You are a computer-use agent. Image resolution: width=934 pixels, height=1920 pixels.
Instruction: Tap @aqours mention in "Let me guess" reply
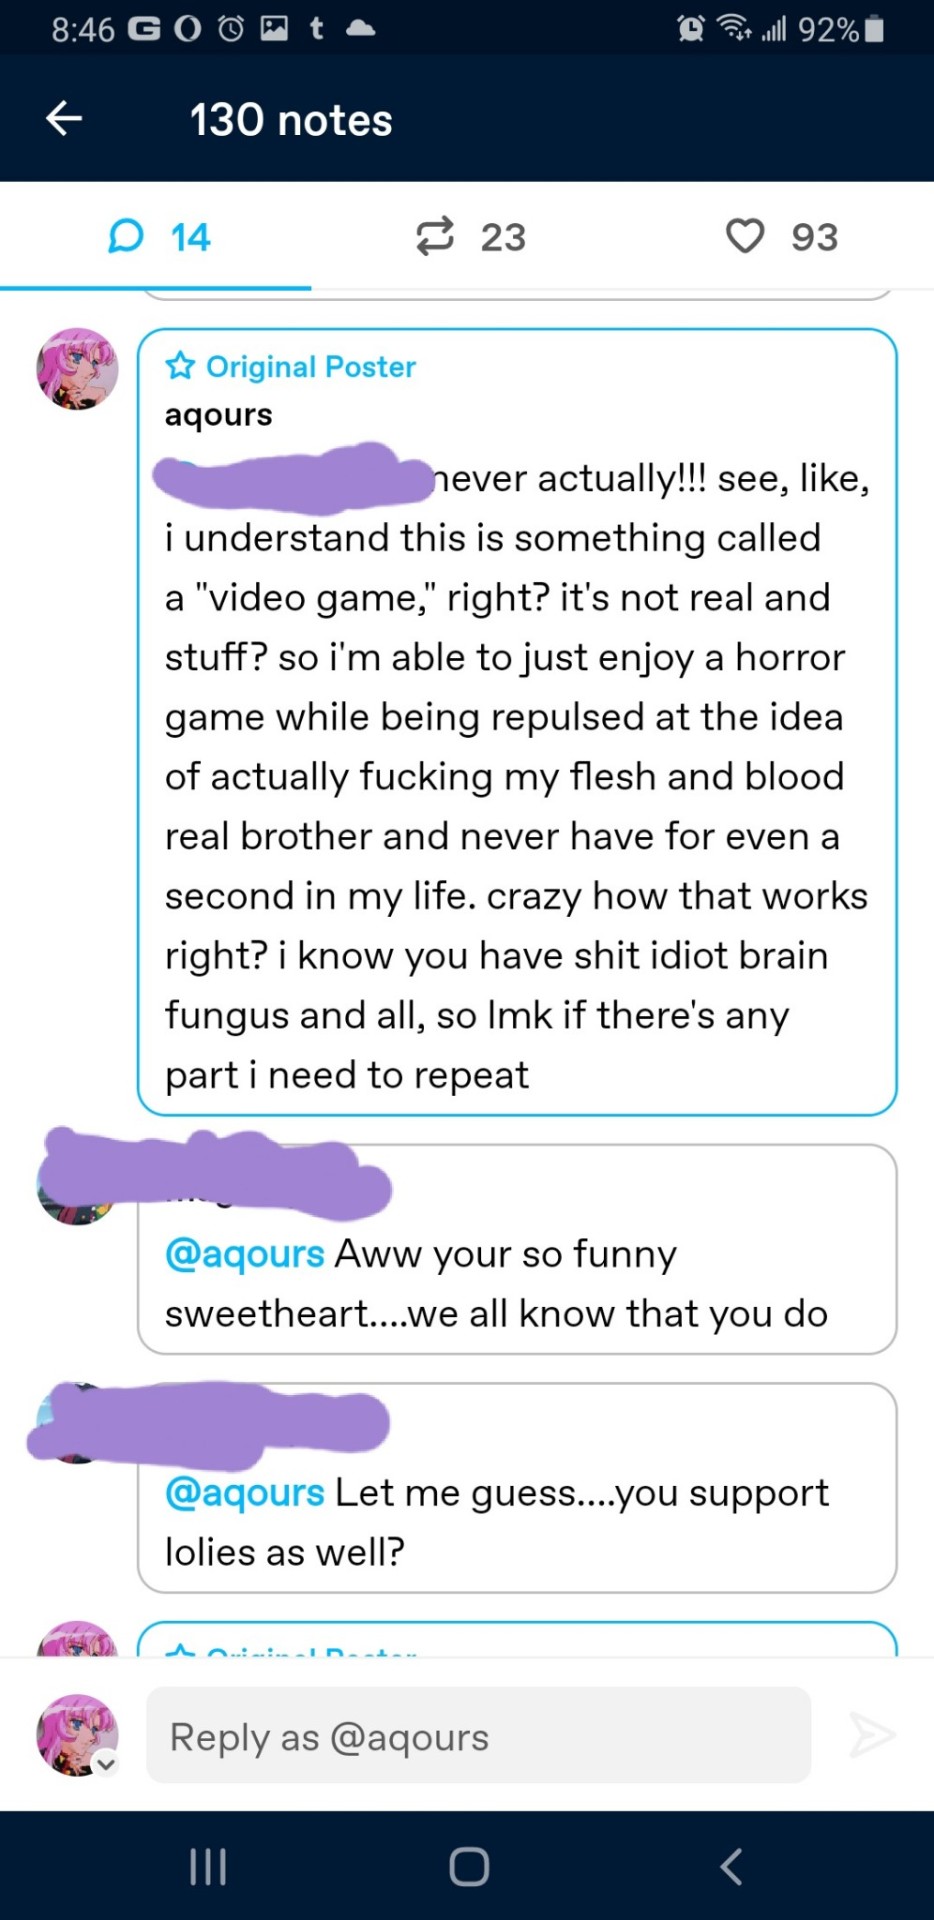point(245,1493)
